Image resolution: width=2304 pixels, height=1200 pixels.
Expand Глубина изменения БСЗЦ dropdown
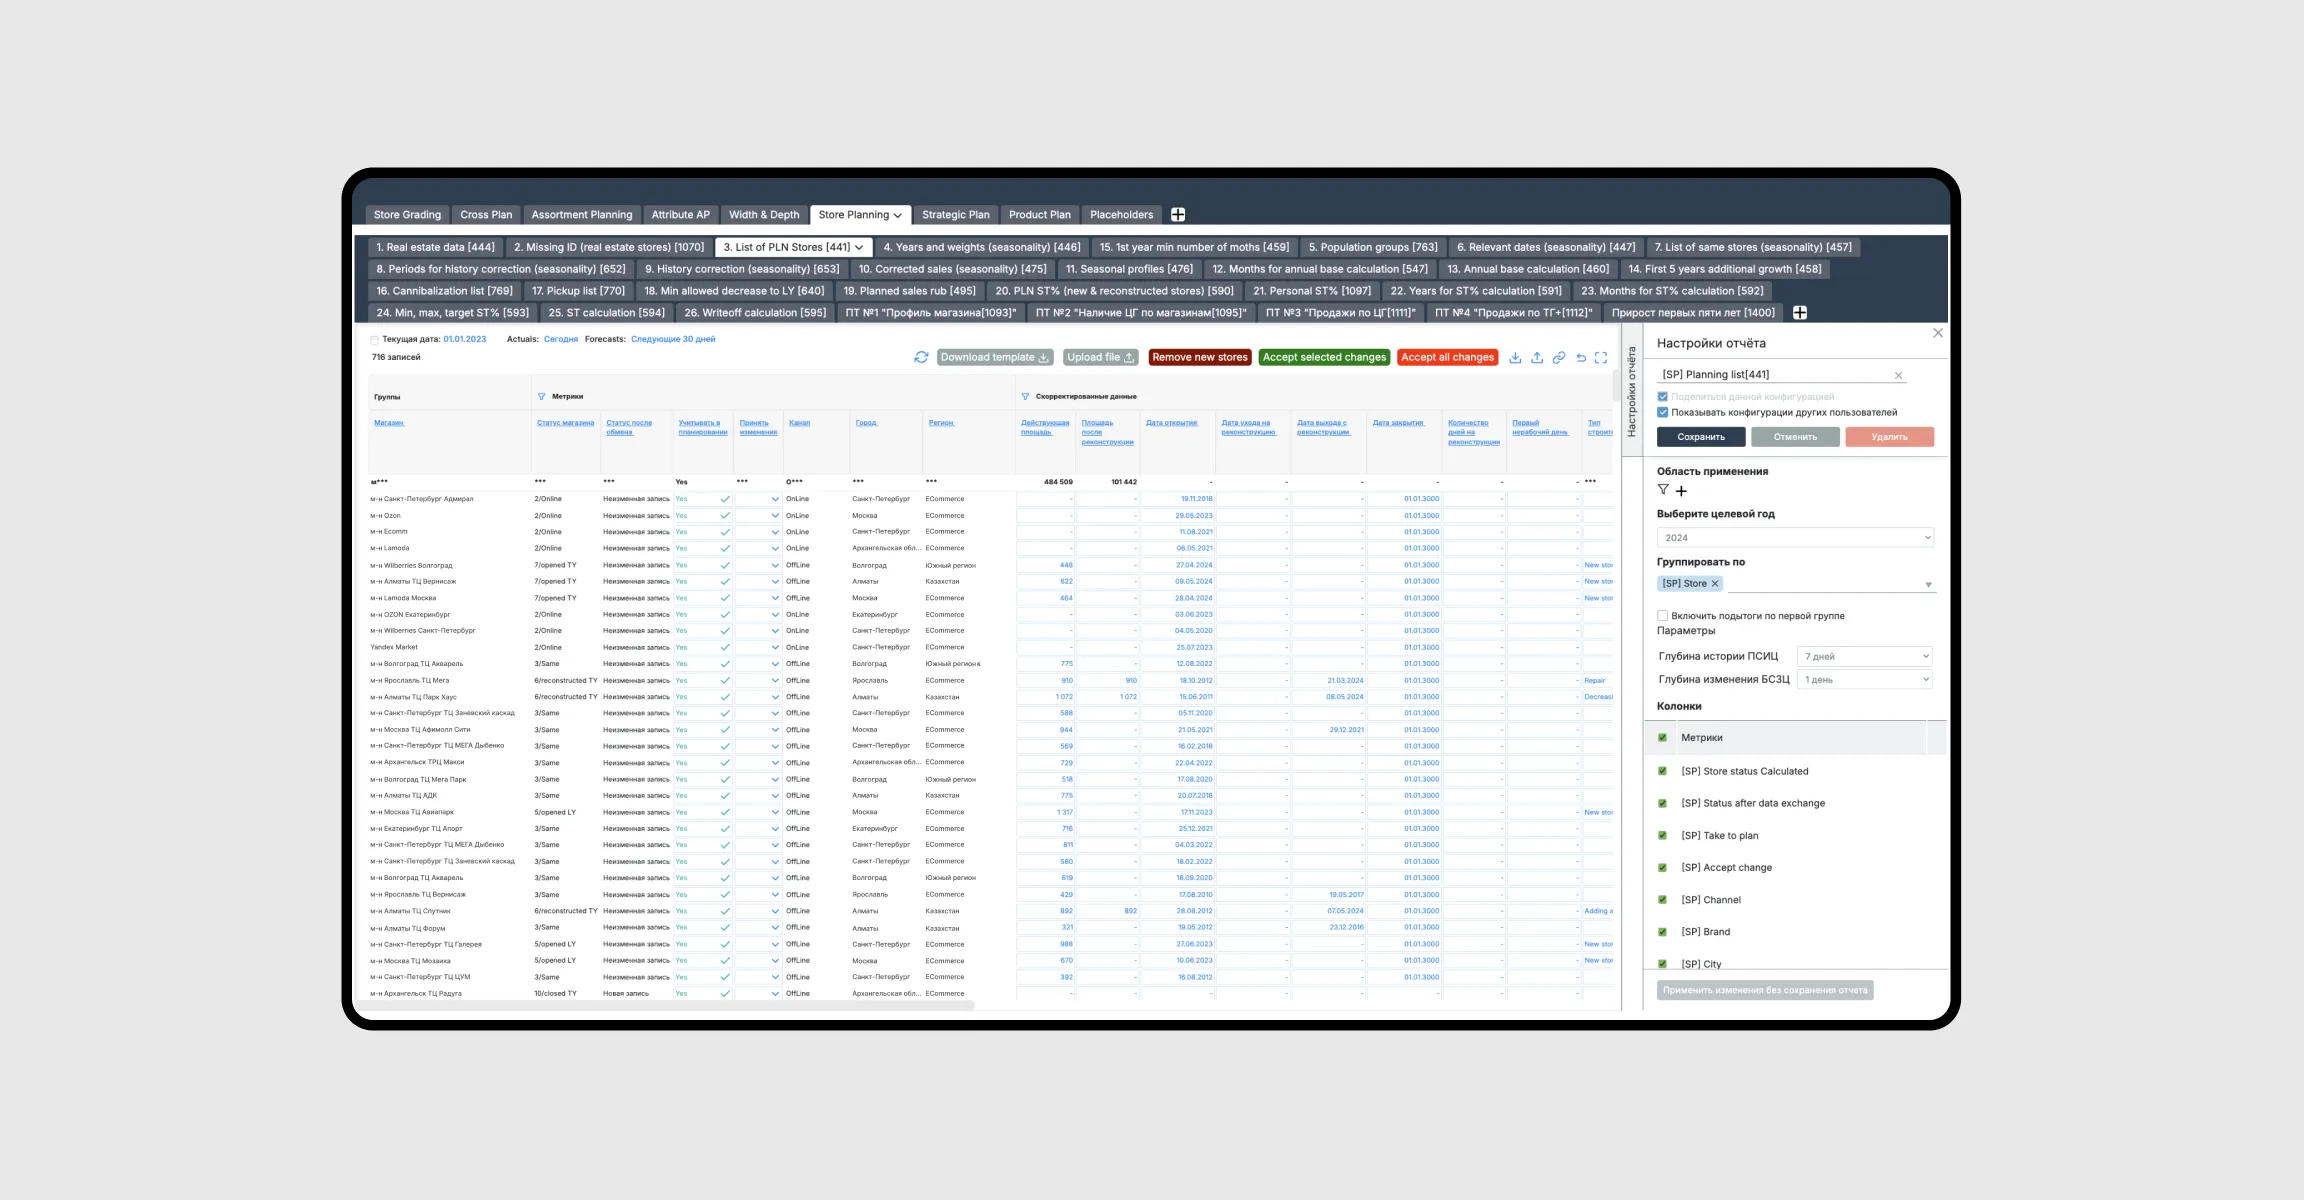tap(1864, 680)
